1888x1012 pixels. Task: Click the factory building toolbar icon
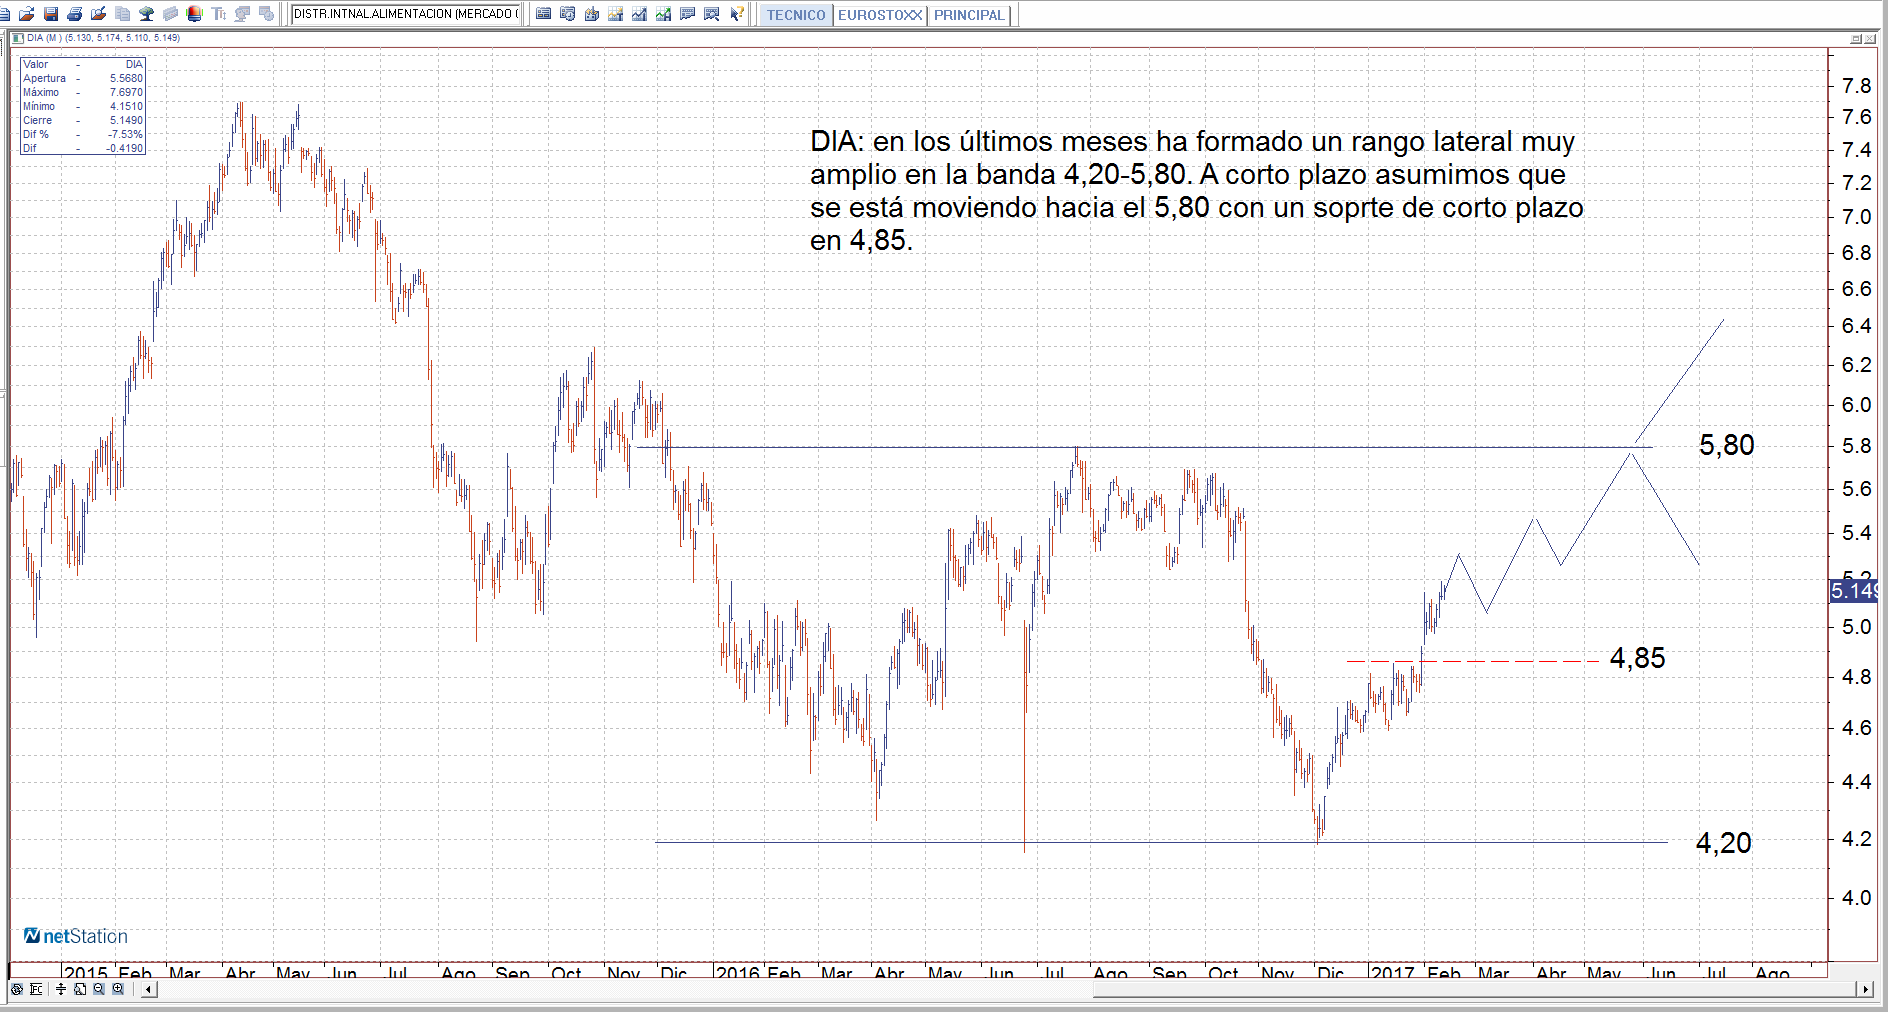592,14
